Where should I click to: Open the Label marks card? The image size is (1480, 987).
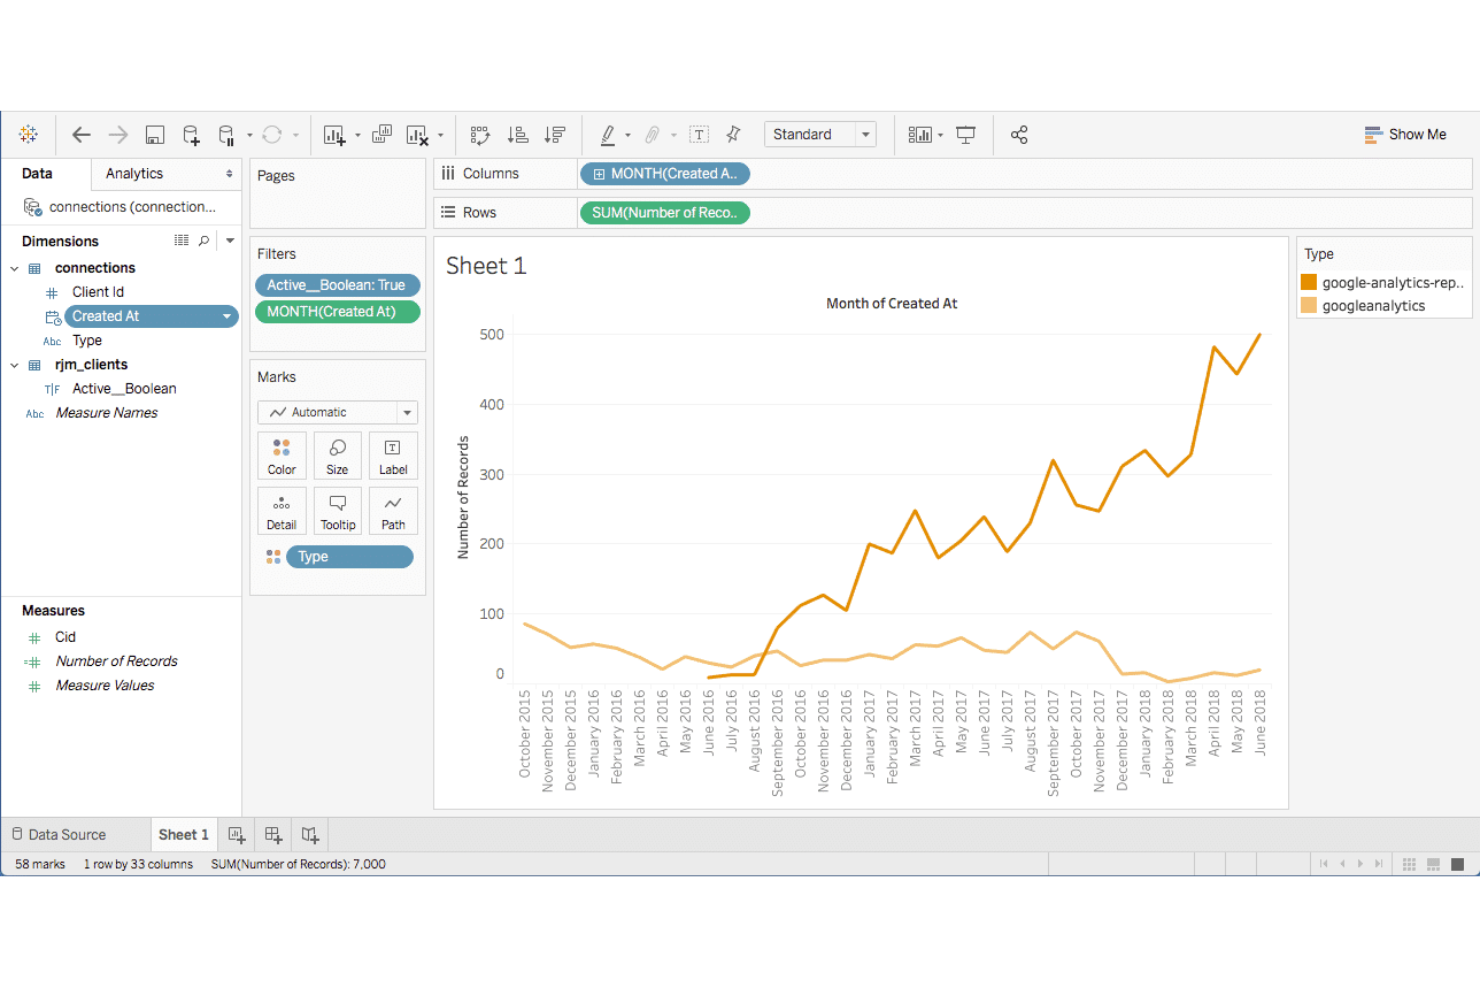393,456
